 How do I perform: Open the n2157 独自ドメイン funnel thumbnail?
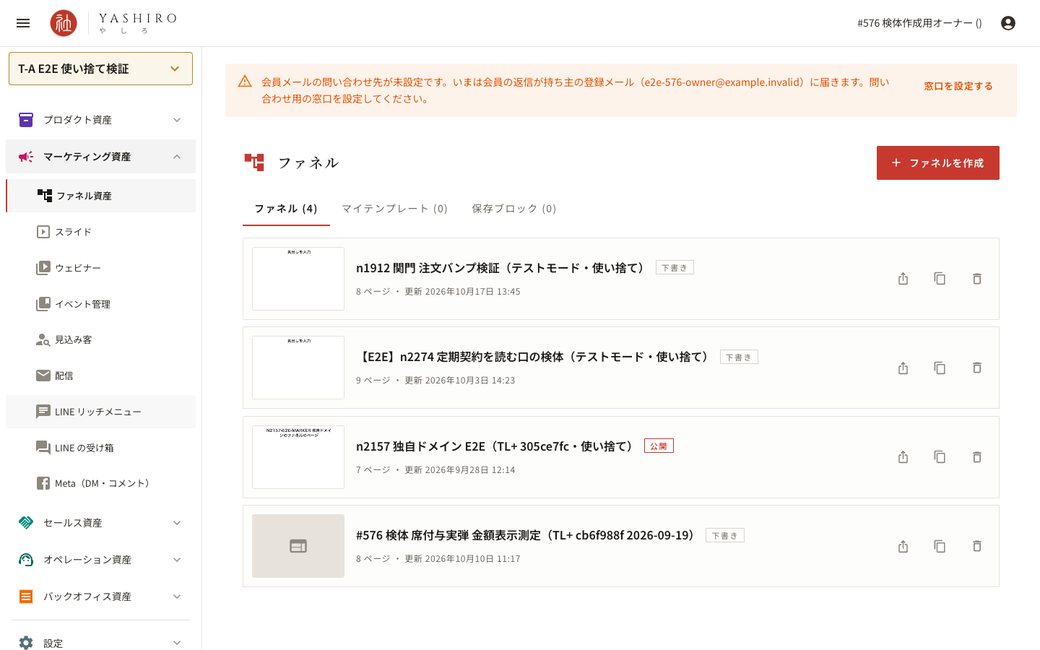tap(298, 457)
